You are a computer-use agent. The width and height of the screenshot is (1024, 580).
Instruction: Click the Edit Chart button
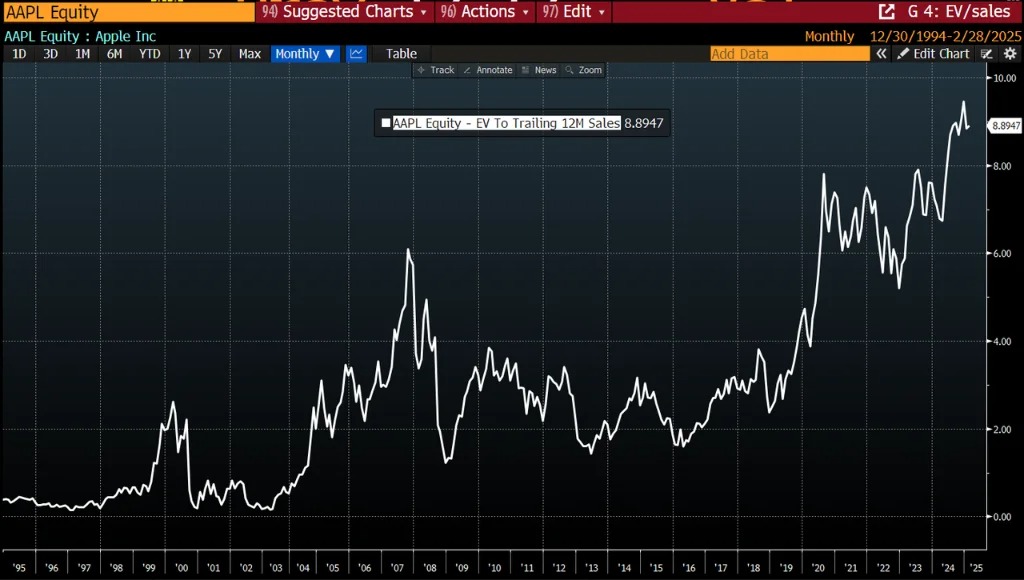coord(933,54)
